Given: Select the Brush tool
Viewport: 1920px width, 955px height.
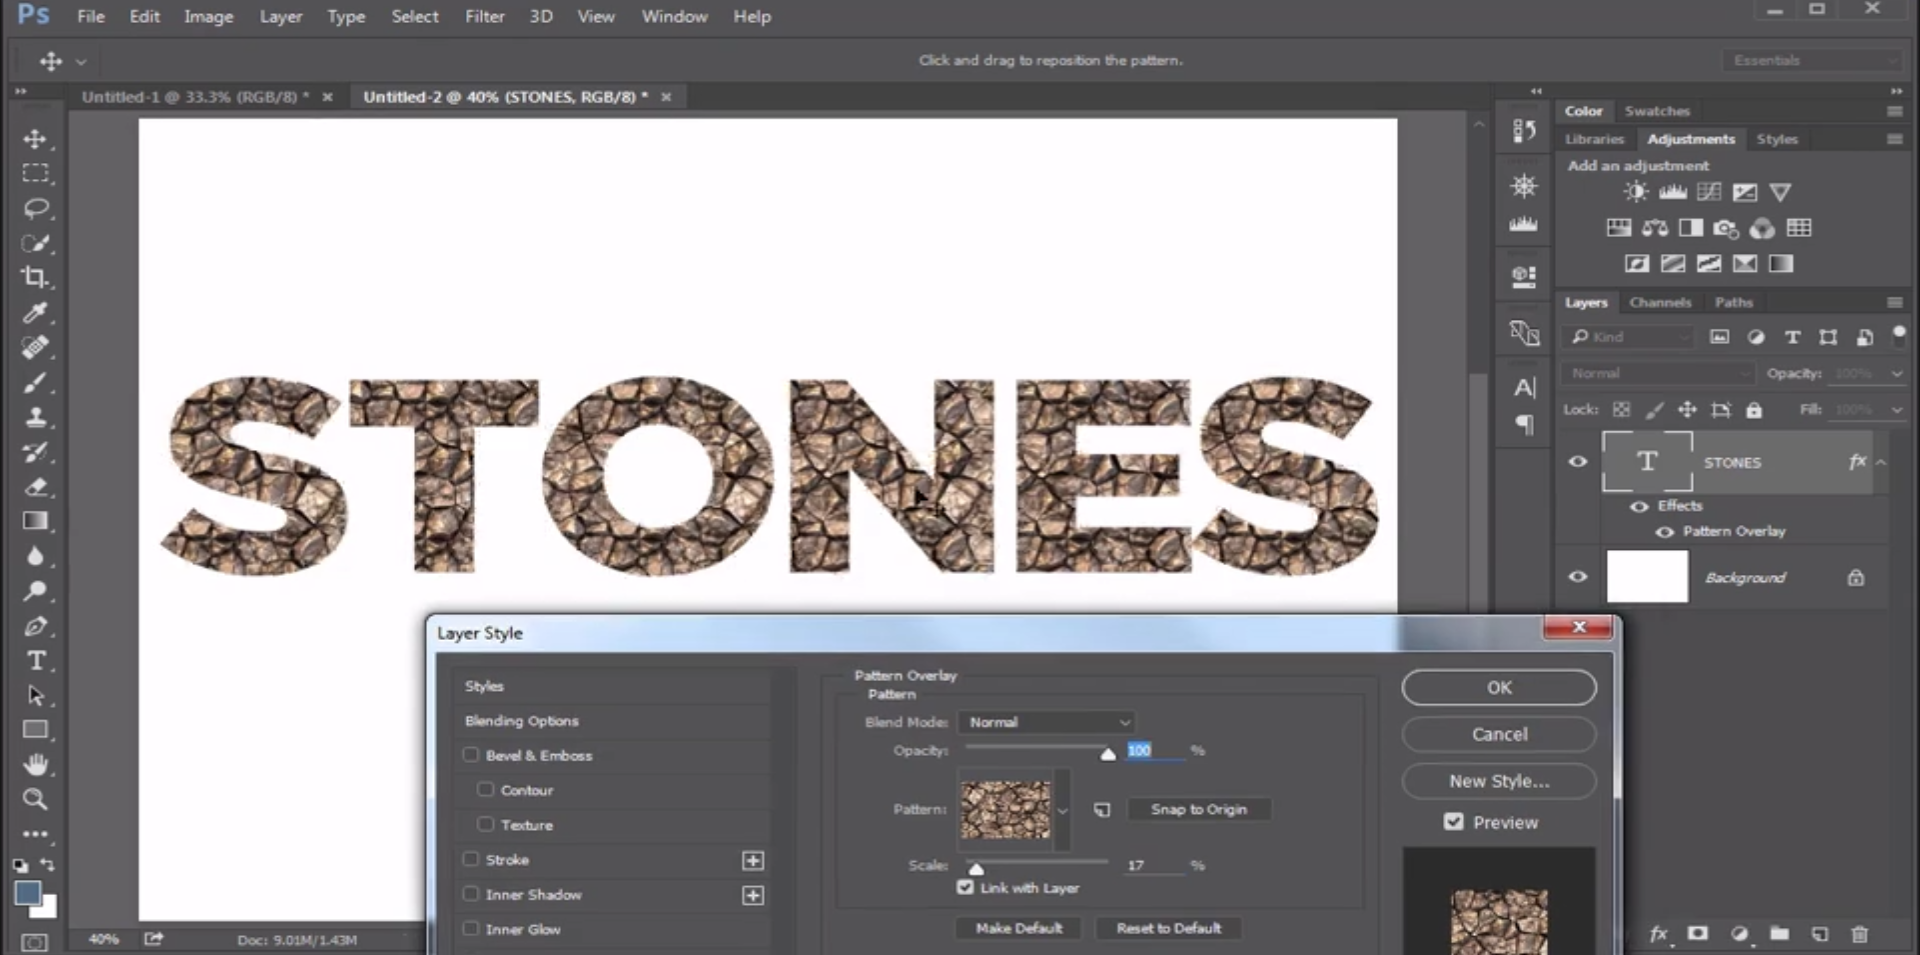Looking at the screenshot, I should pyautogui.click(x=35, y=382).
